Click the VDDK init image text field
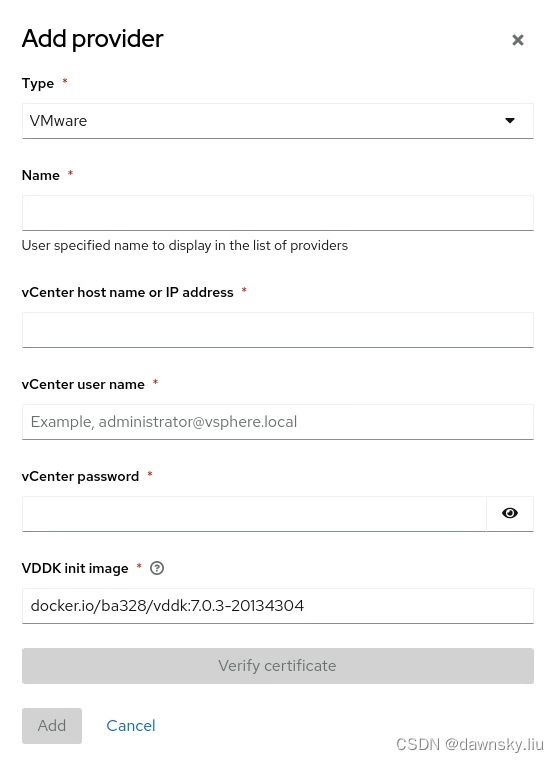Image resolution: width=558 pixels, height=763 pixels. tap(278, 606)
